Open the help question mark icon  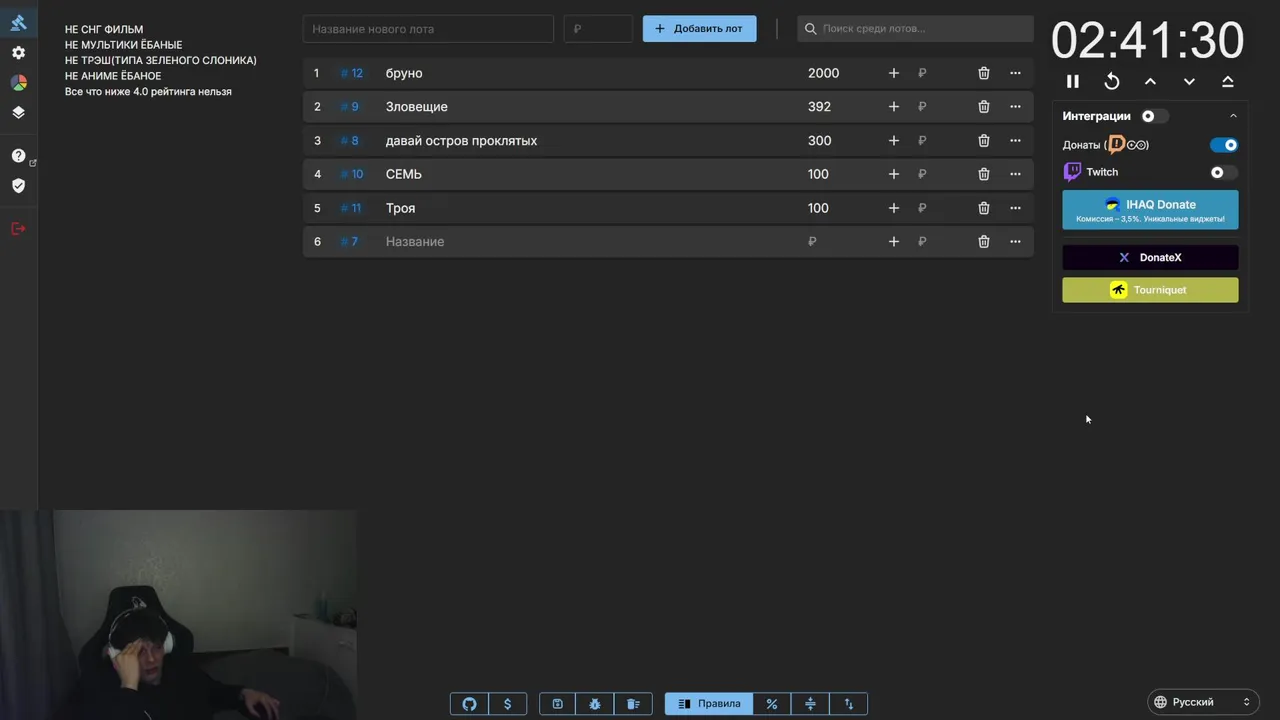[x=18, y=156]
